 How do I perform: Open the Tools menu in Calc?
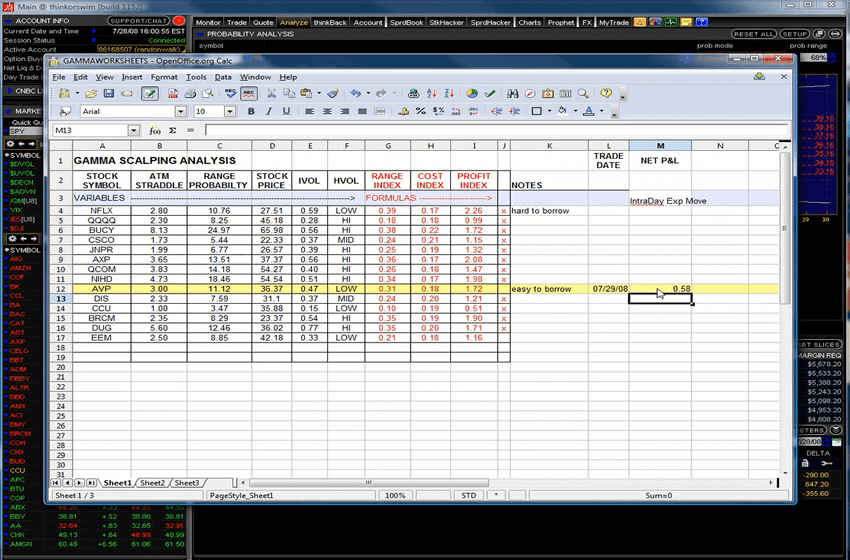click(196, 77)
